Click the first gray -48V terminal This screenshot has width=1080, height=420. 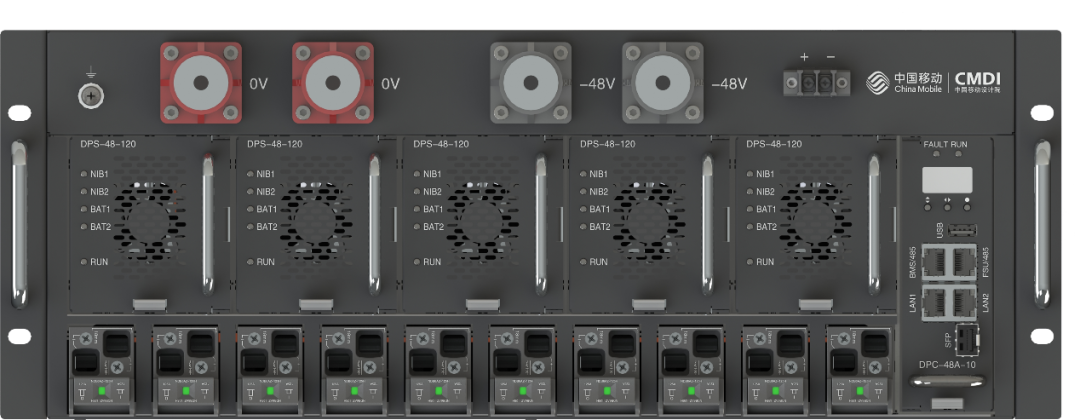pos(531,83)
